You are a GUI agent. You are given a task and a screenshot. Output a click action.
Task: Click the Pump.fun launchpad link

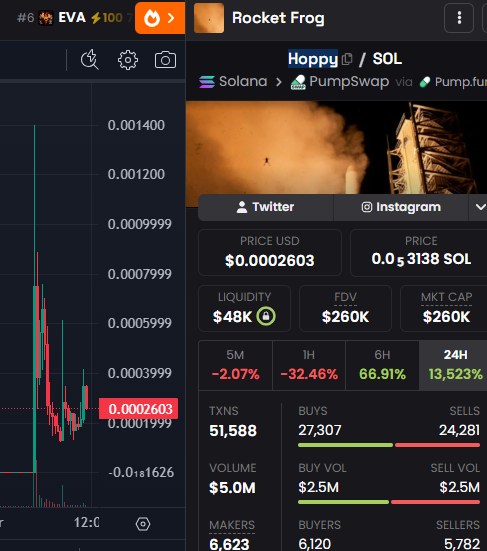pos(453,82)
